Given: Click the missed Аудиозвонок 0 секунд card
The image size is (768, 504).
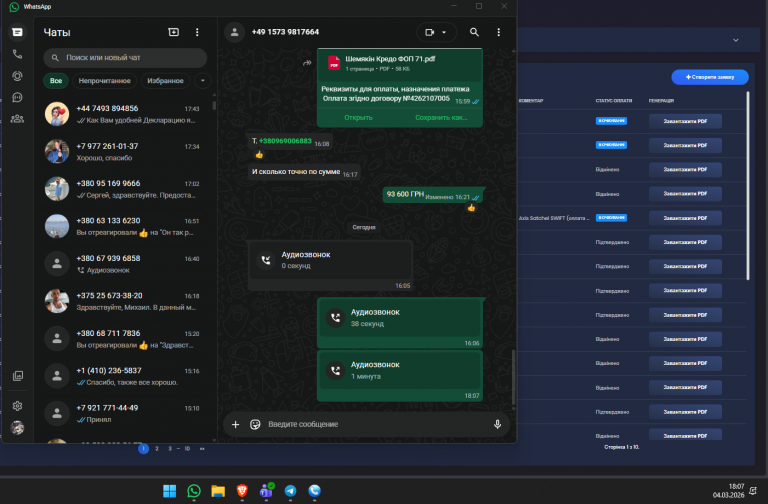Looking at the screenshot, I should tap(330, 266).
